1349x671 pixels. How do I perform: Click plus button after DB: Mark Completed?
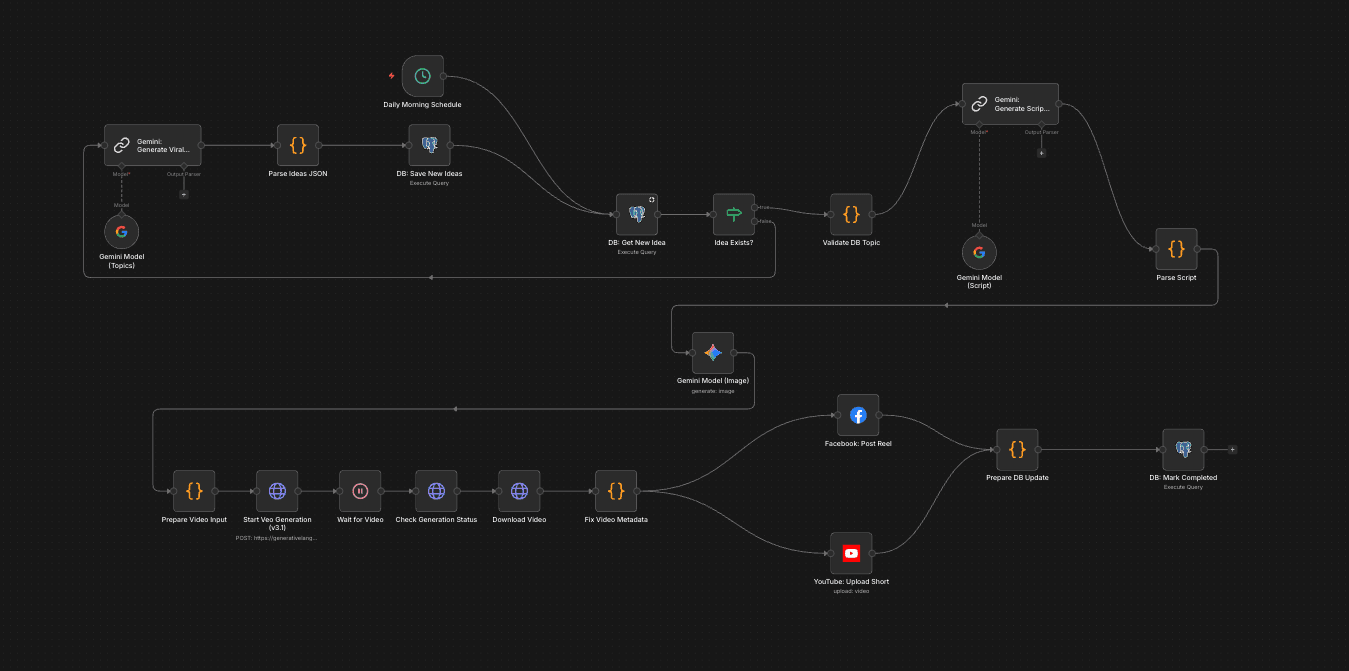point(1232,450)
